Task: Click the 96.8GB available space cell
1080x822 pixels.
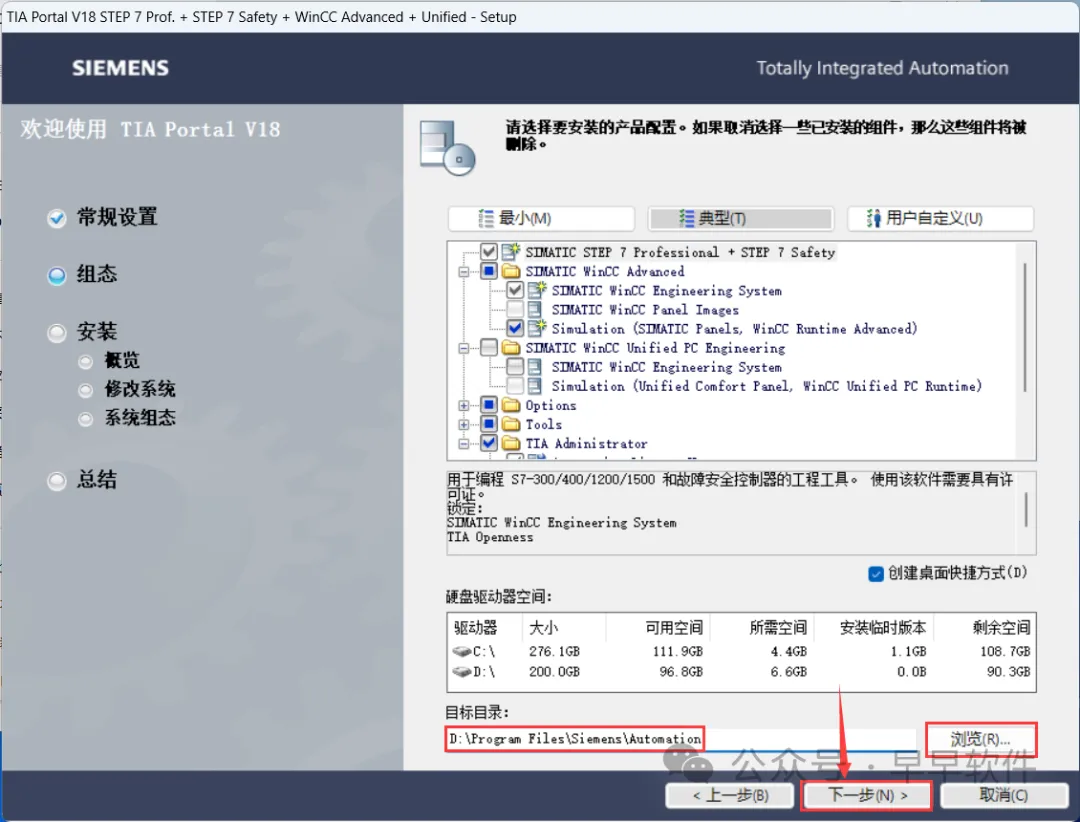Action: (x=681, y=671)
